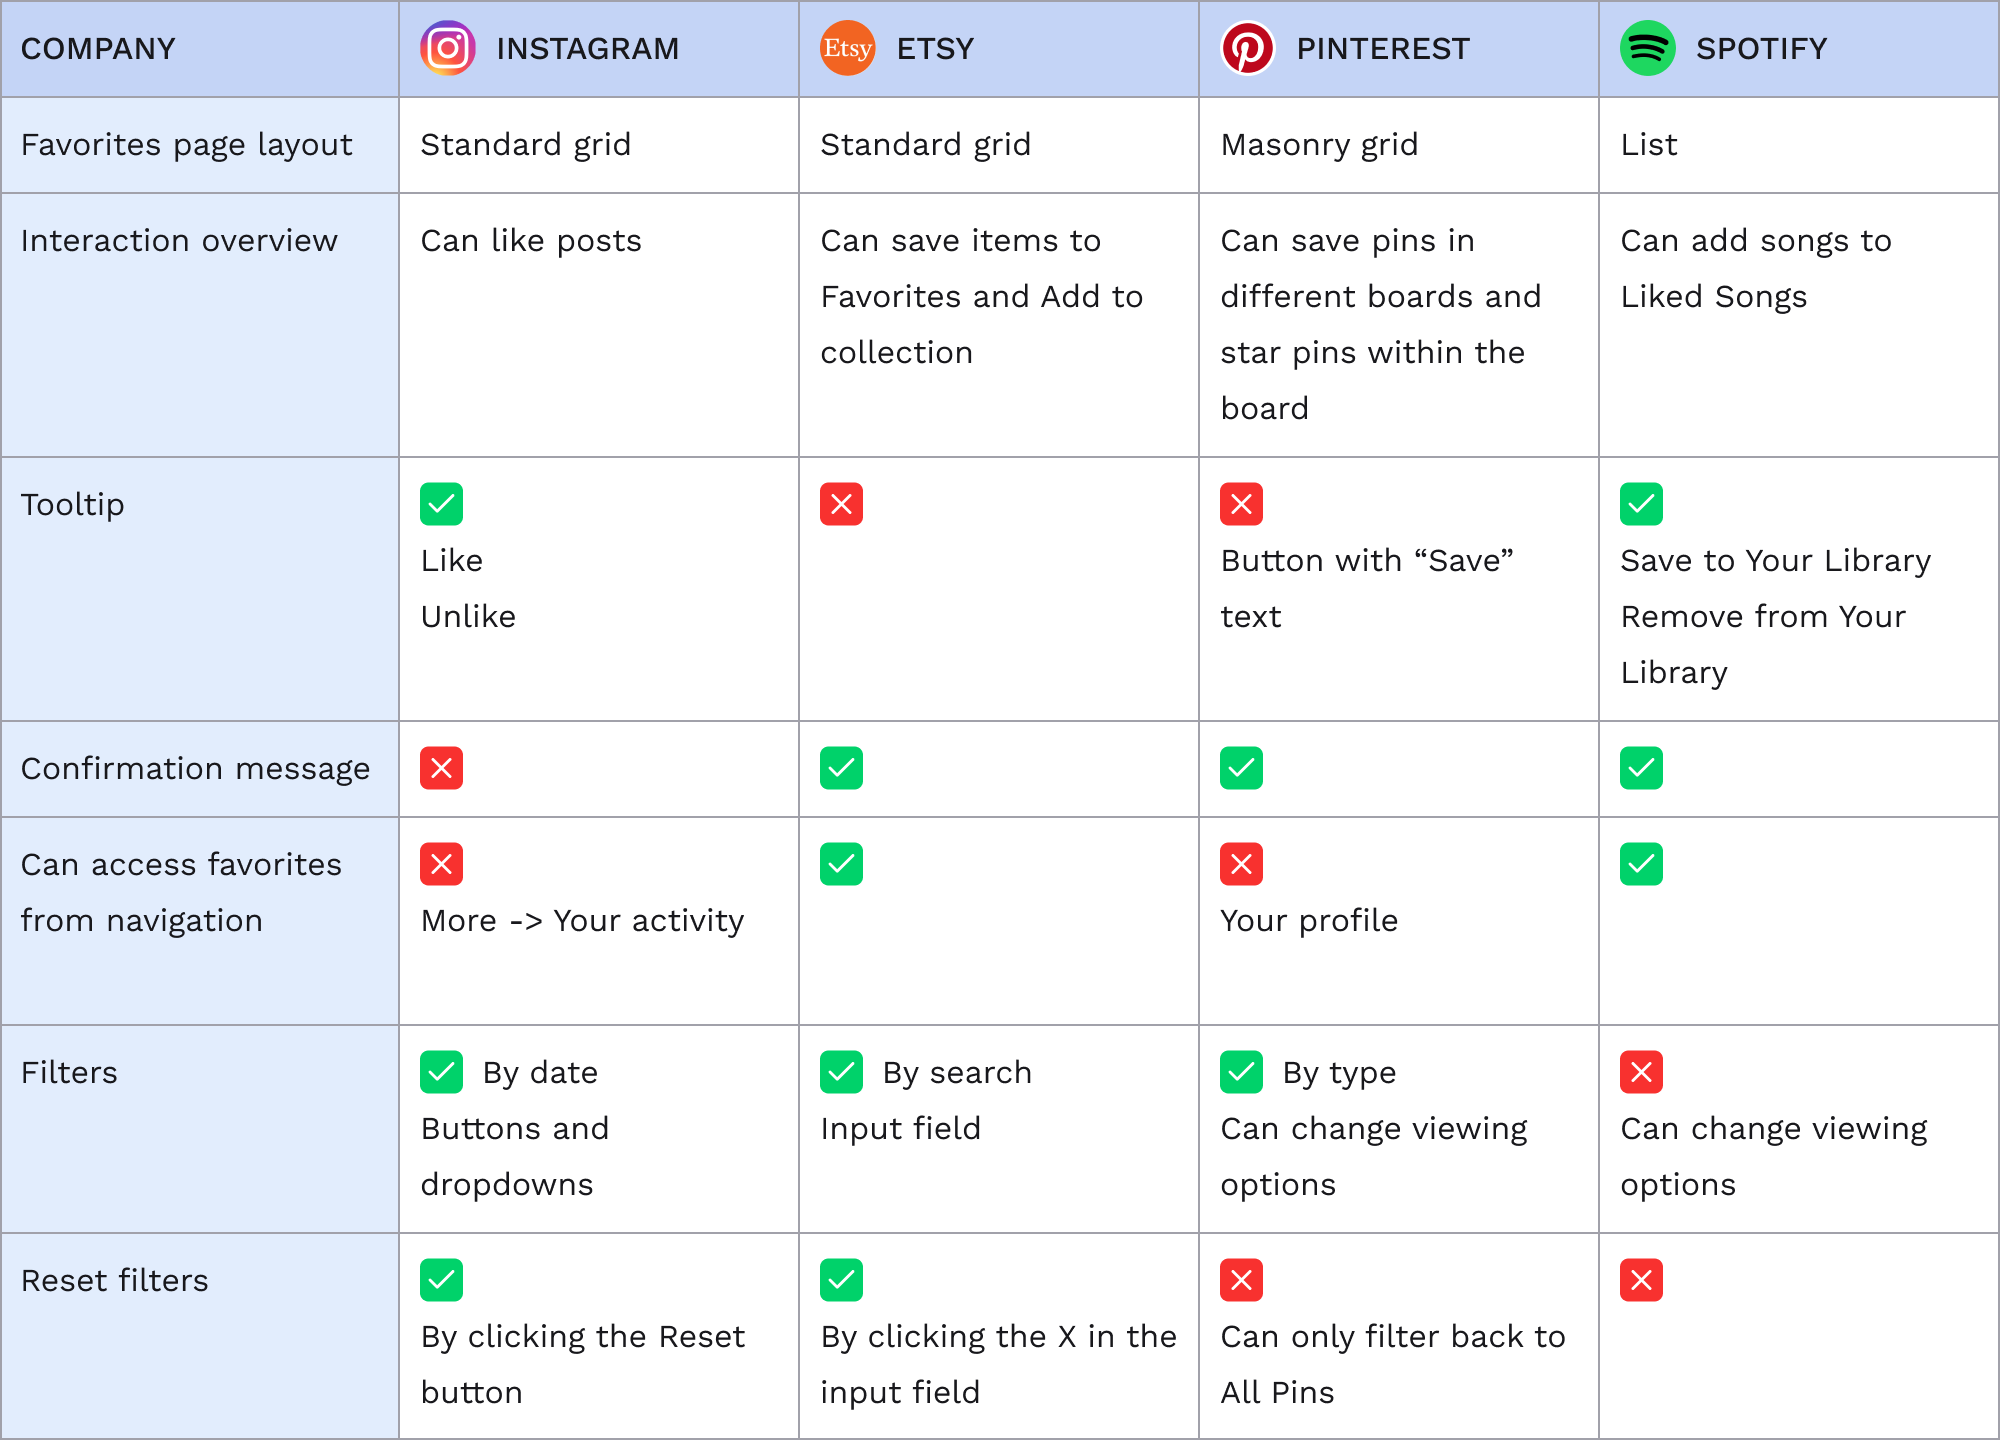2000x1440 pixels.
Task: Click the Favorites page layout row label
Action: 187,145
